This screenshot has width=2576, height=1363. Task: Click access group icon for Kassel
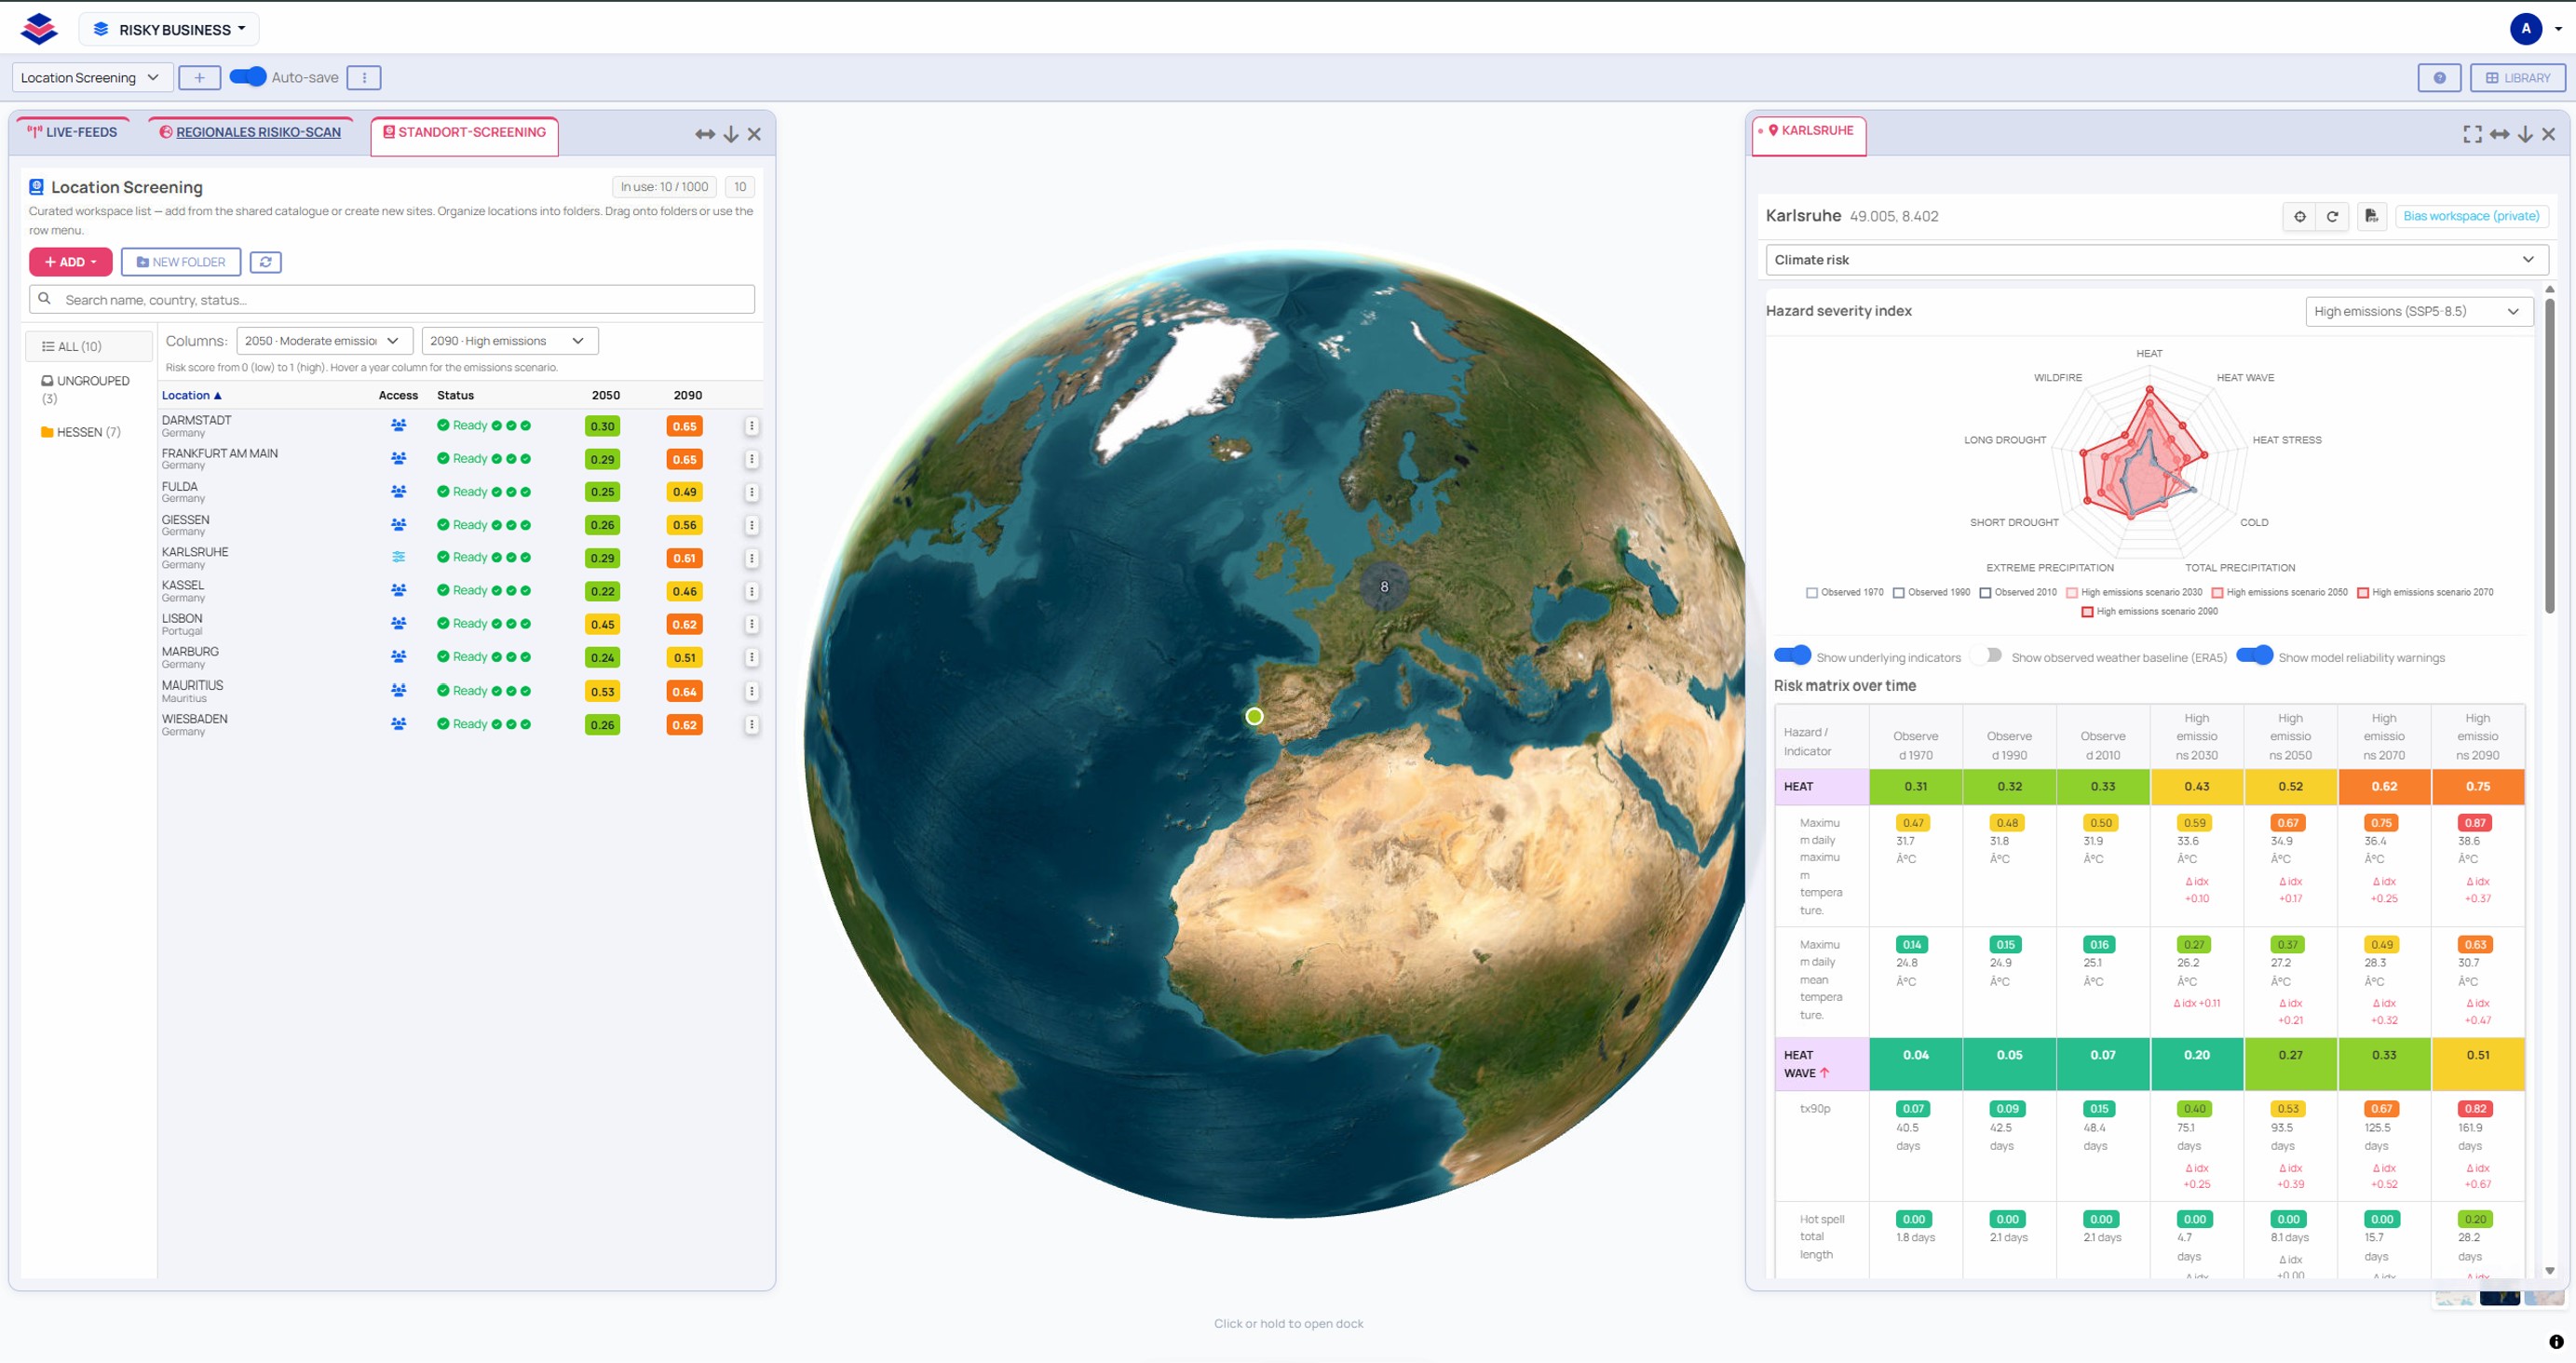tap(398, 591)
